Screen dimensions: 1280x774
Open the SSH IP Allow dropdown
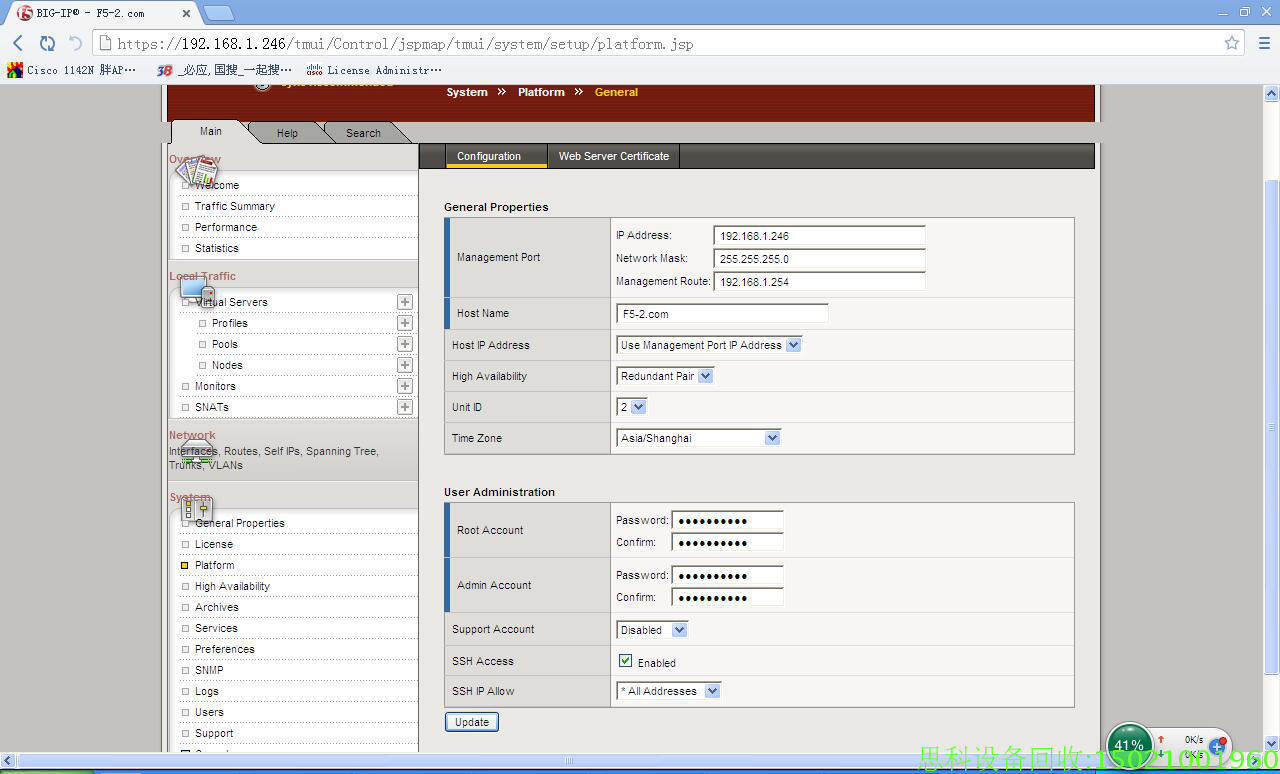tap(669, 691)
